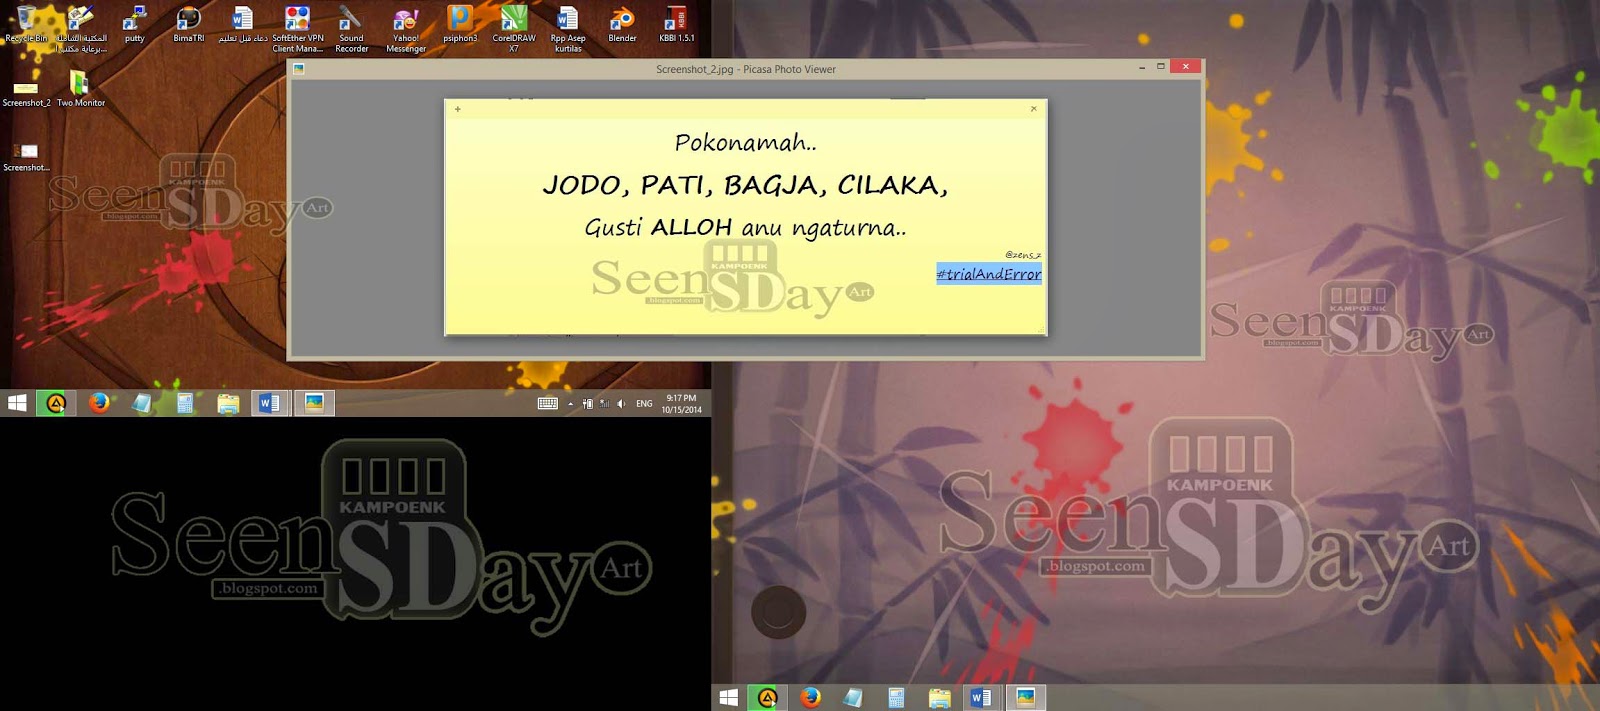This screenshot has width=1600, height=711.
Task: Open the notepad icon on the taskbar without a clock
Action: (x=853, y=697)
